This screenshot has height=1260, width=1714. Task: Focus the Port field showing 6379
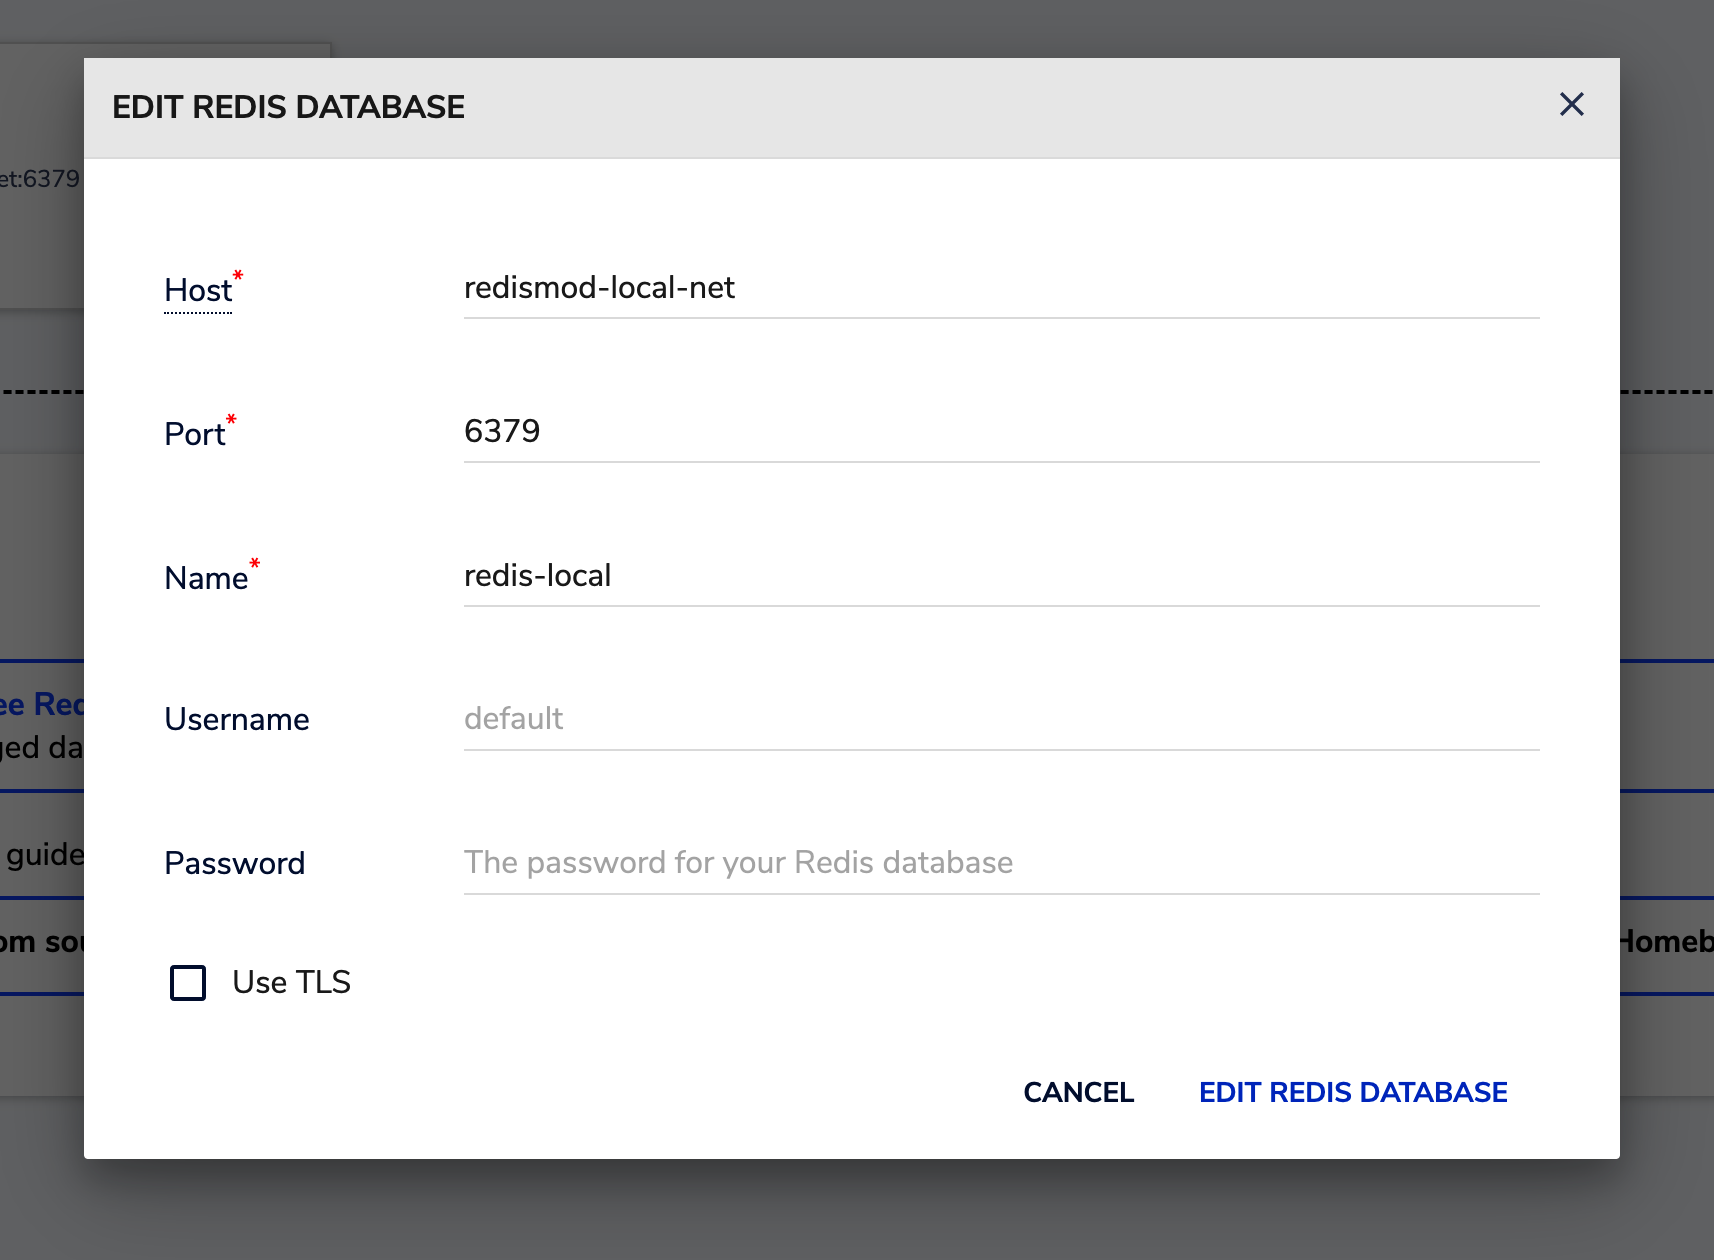tap(1000, 432)
